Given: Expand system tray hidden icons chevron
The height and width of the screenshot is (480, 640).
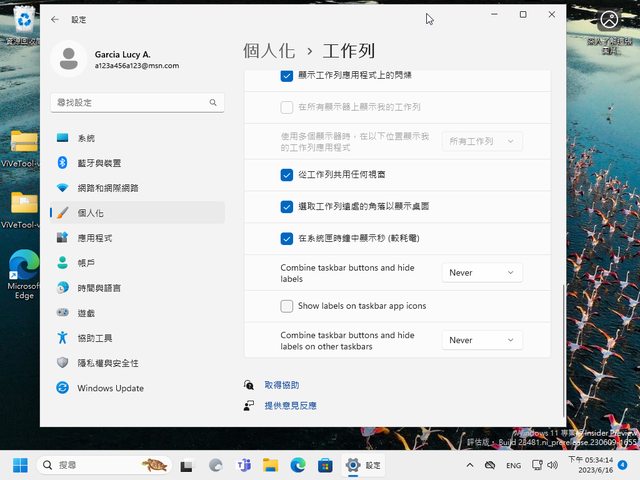Looking at the screenshot, I should pyautogui.click(x=470, y=466).
